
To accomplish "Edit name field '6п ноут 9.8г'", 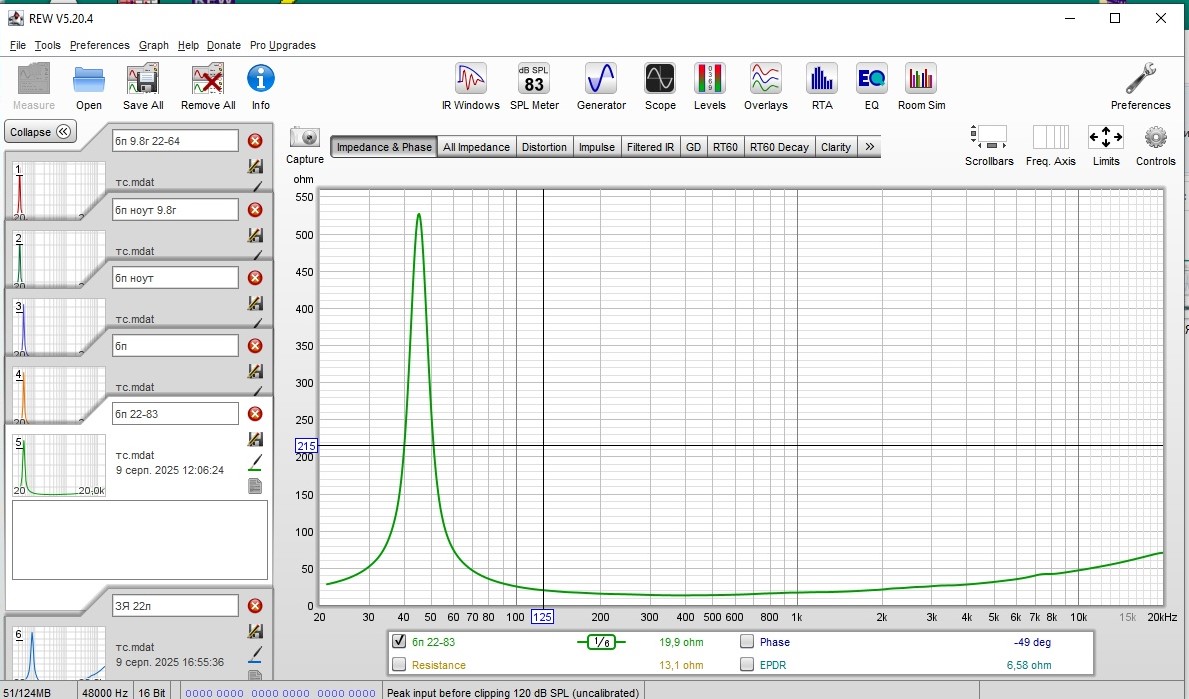I will (x=175, y=210).
